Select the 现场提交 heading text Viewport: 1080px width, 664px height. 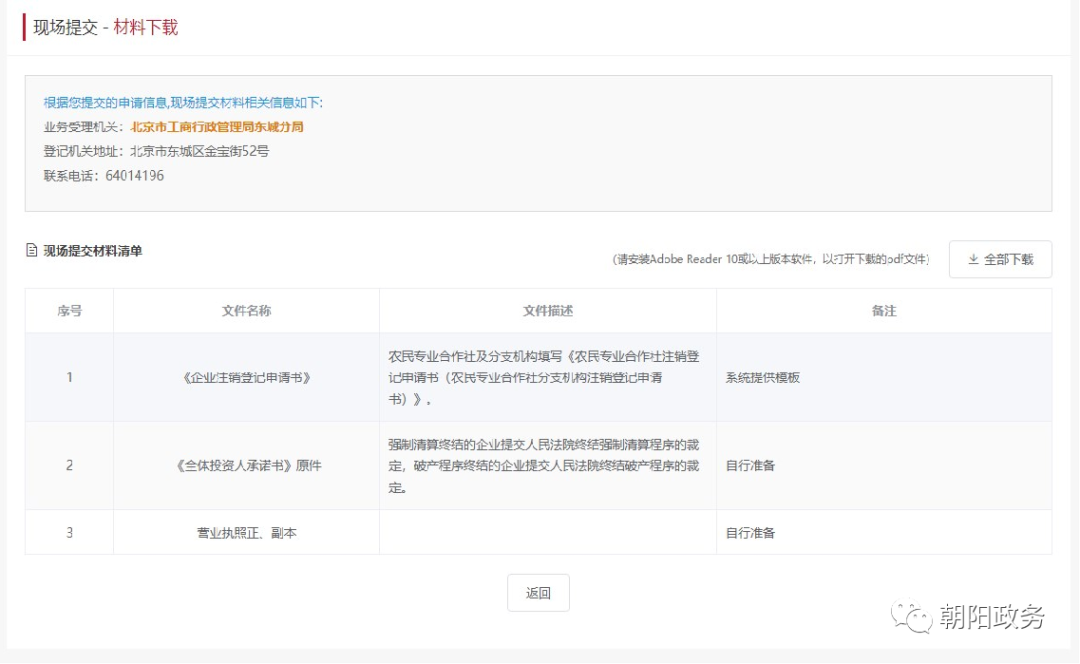(x=65, y=28)
